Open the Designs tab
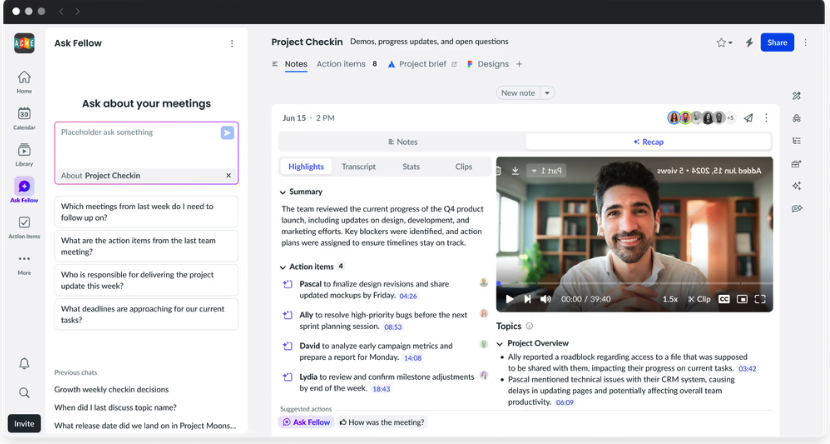 [x=488, y=64]
